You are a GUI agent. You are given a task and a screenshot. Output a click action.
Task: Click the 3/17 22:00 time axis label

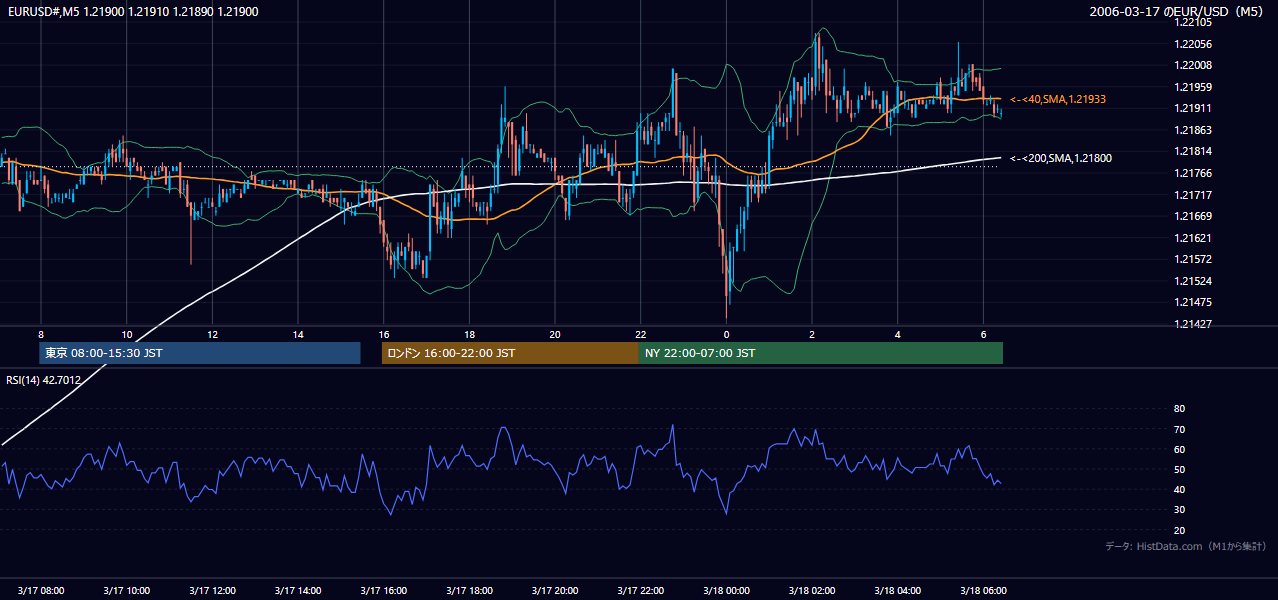click(641, 590)
